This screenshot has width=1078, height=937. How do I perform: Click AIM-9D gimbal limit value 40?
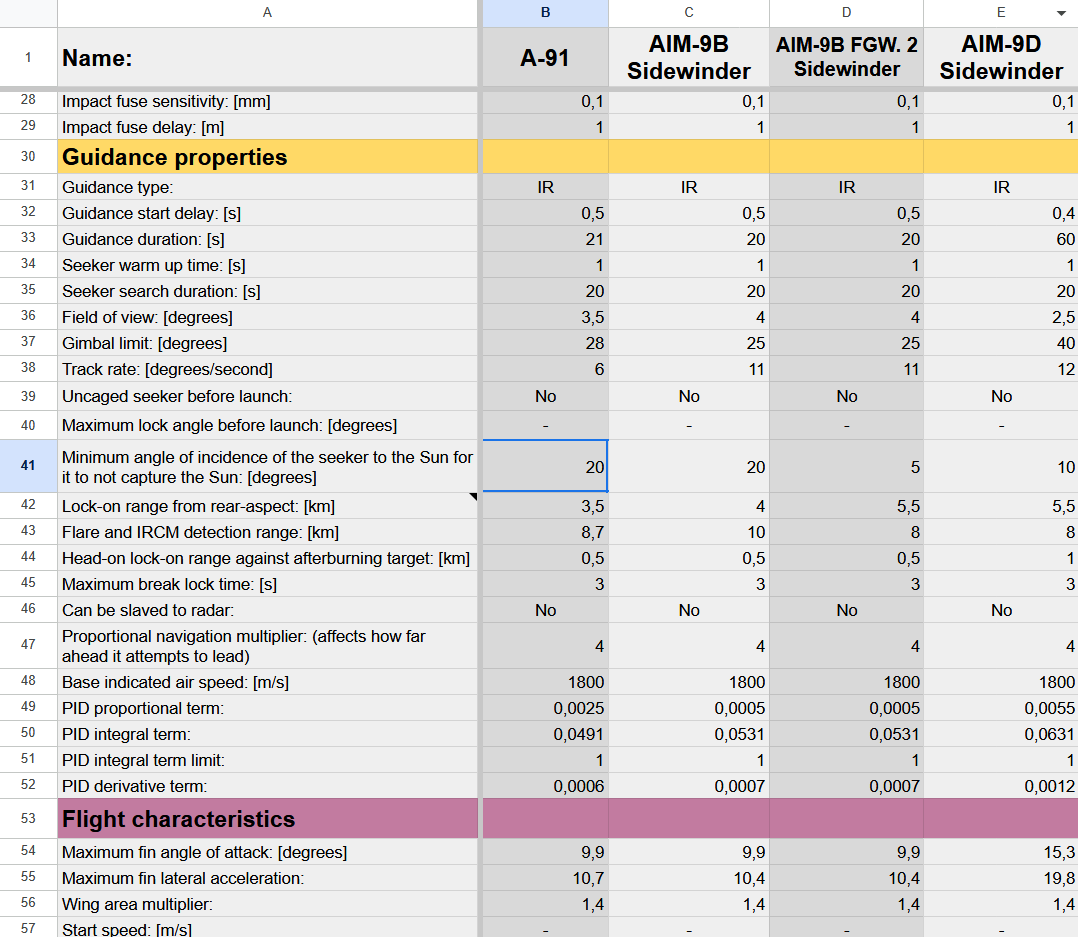(1001, 343)
